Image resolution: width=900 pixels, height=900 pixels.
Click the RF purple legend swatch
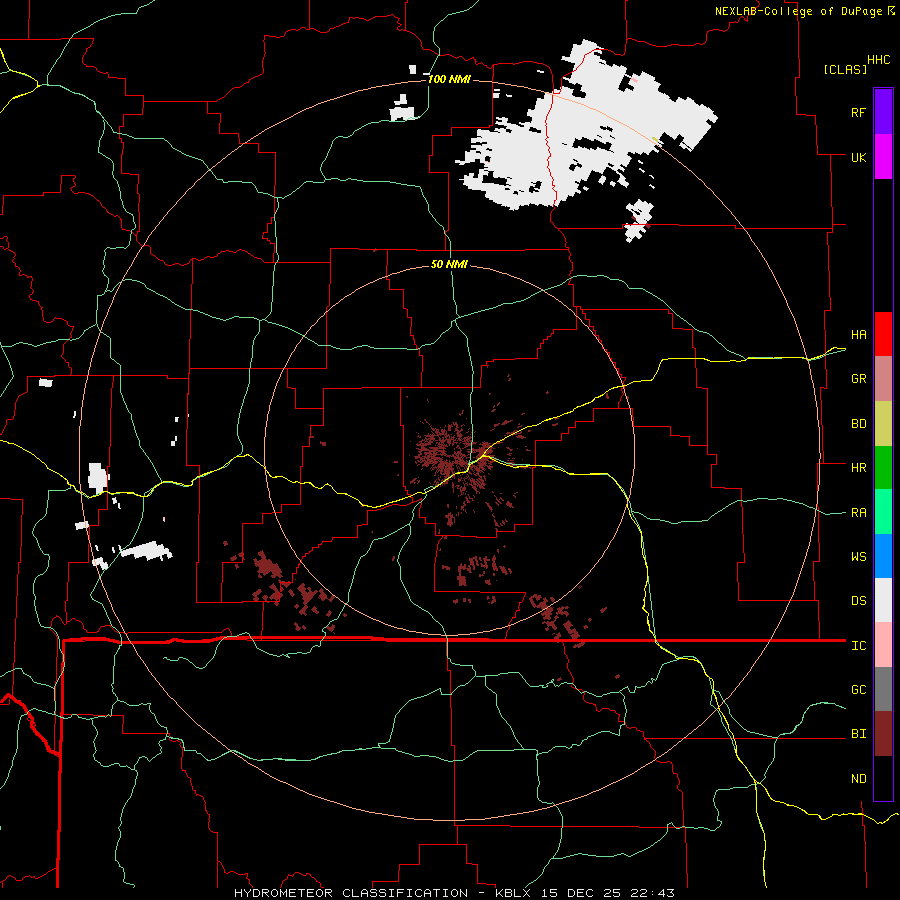[x=883, y=112]
